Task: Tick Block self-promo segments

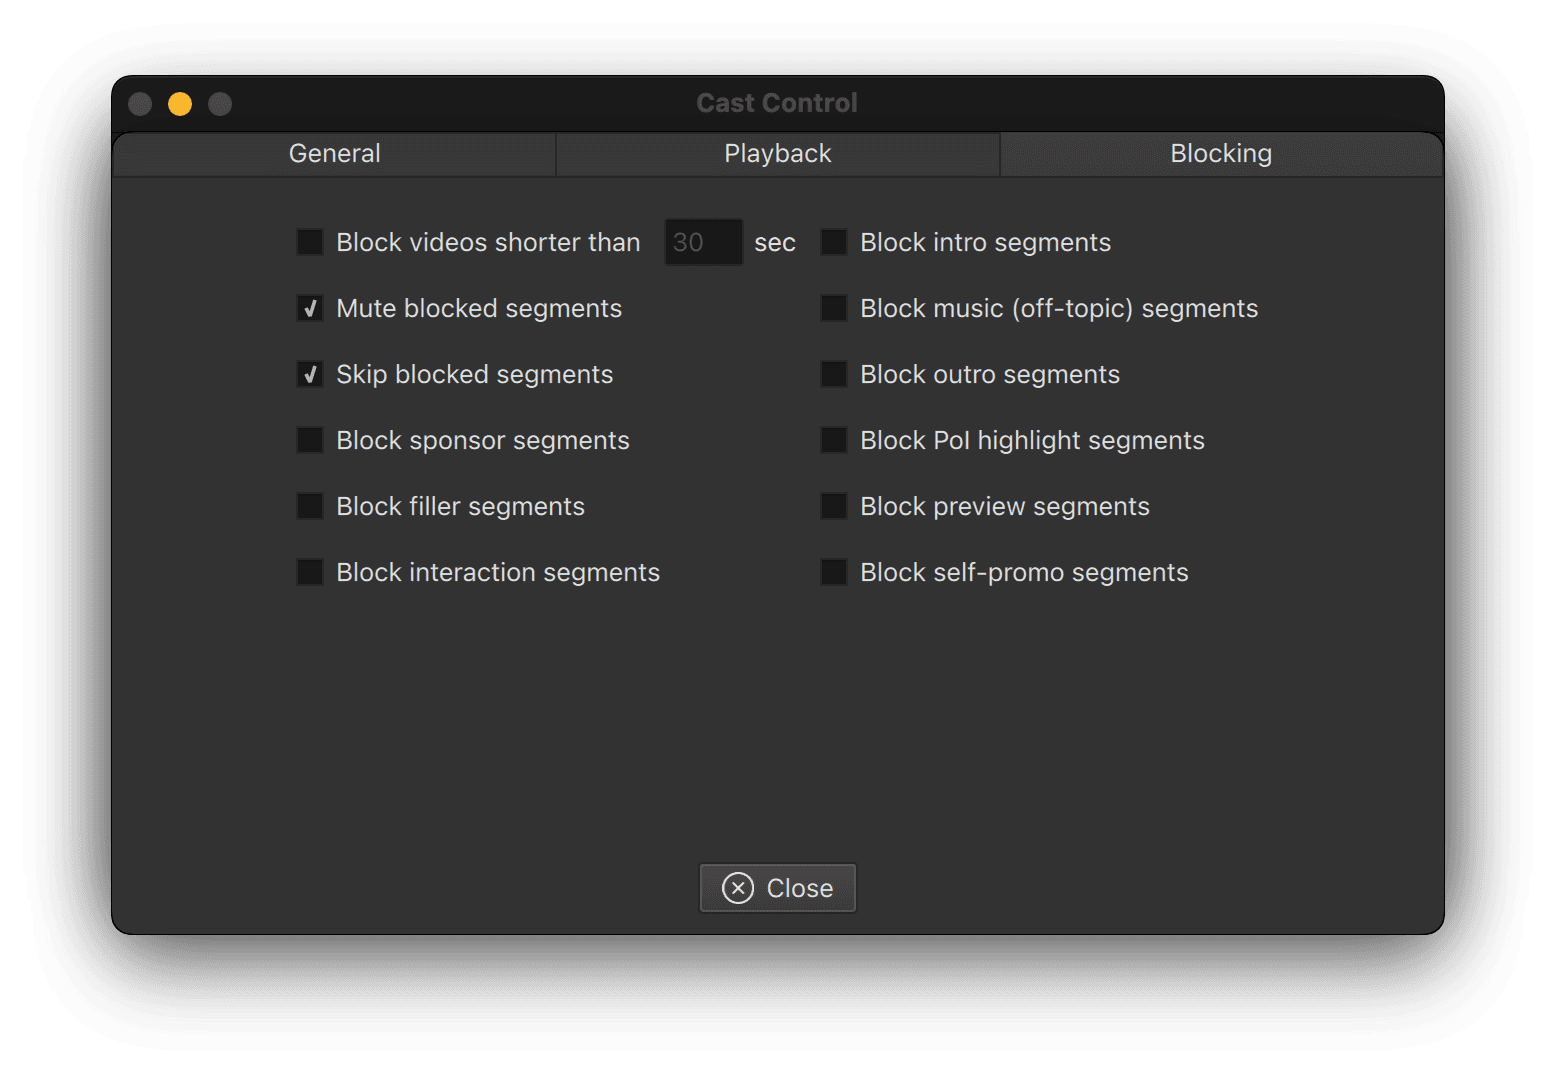Action: click(834, 572)
